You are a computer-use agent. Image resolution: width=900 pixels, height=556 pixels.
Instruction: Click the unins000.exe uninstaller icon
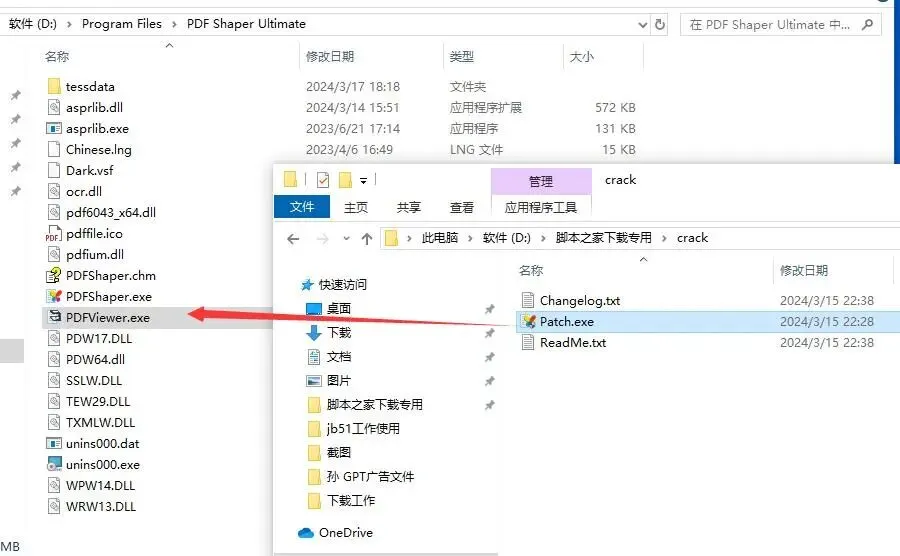point(54,464)
